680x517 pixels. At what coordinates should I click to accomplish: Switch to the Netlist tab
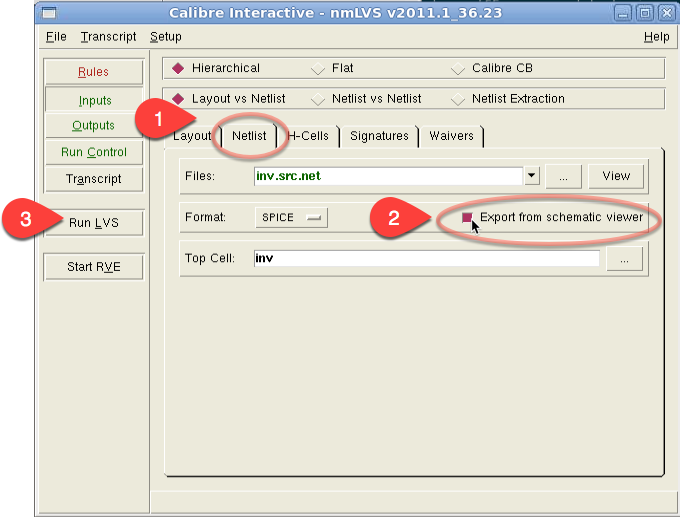(249, 136)
